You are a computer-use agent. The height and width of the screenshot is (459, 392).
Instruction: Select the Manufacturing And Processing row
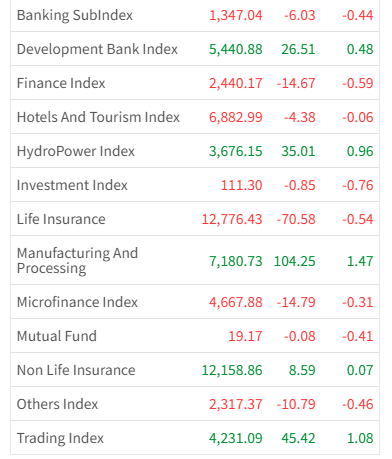click(195, 260)
